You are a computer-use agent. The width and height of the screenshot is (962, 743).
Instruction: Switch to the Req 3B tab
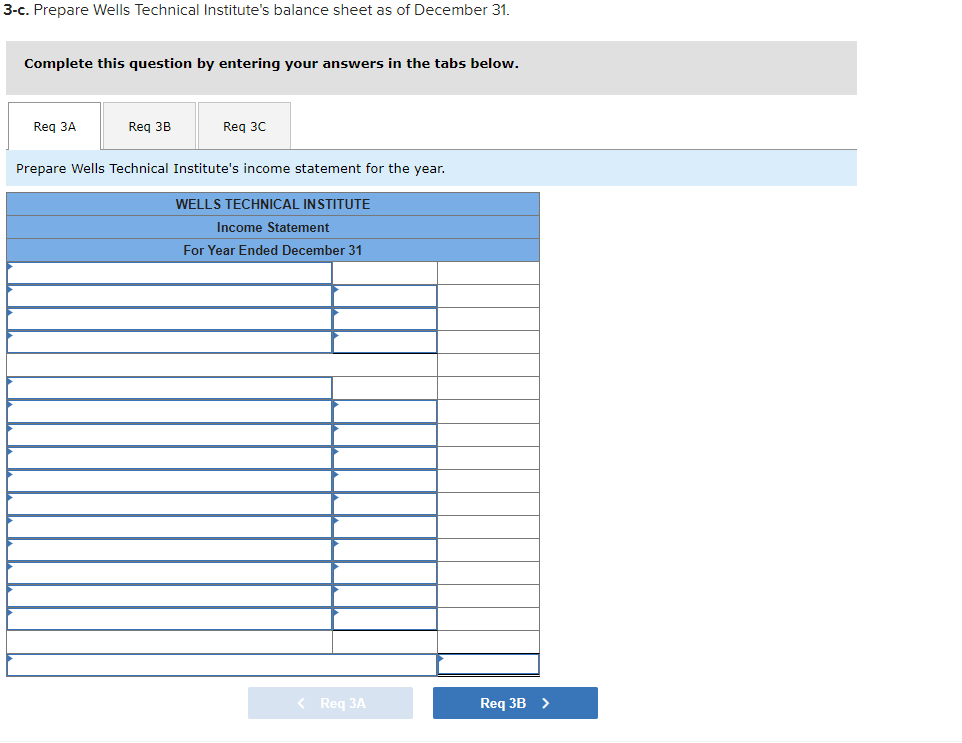tap(148, 125)
